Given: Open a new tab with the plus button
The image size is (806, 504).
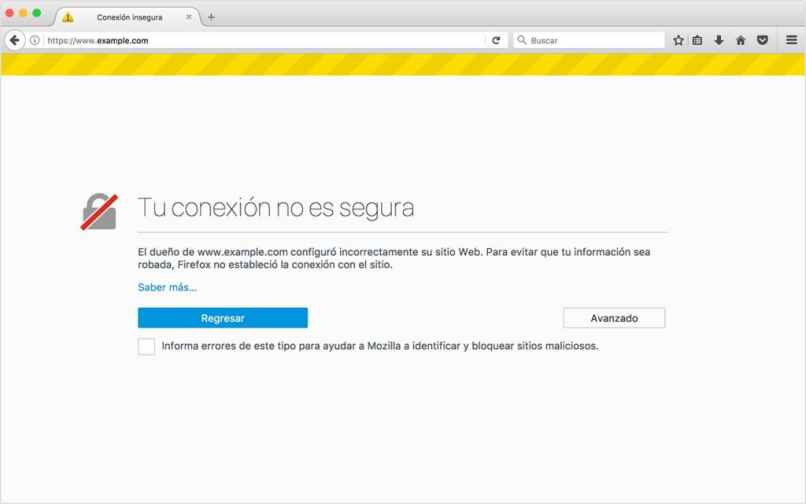Looking at the screenshot, I should (211, 17).
